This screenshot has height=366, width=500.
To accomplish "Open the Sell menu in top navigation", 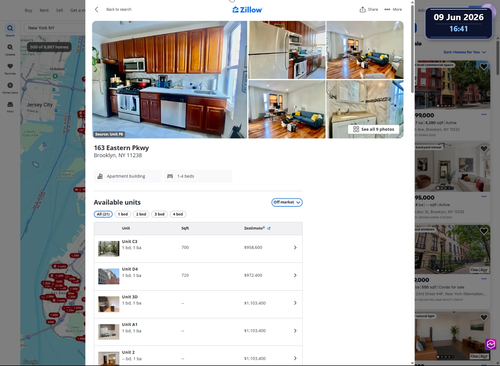I will tap(59, 10).
